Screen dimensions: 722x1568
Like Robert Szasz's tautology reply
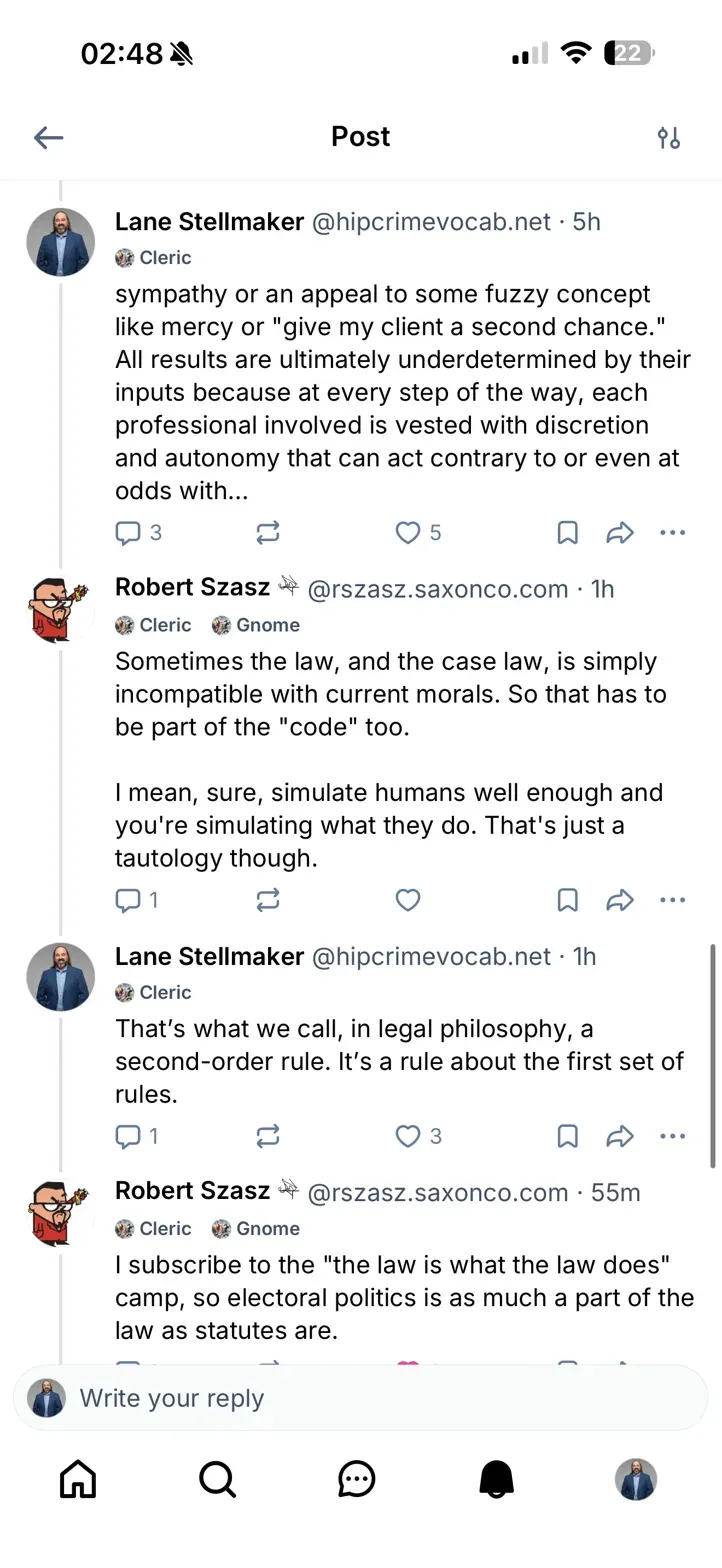pyautogui.click(x=407, y=900)
